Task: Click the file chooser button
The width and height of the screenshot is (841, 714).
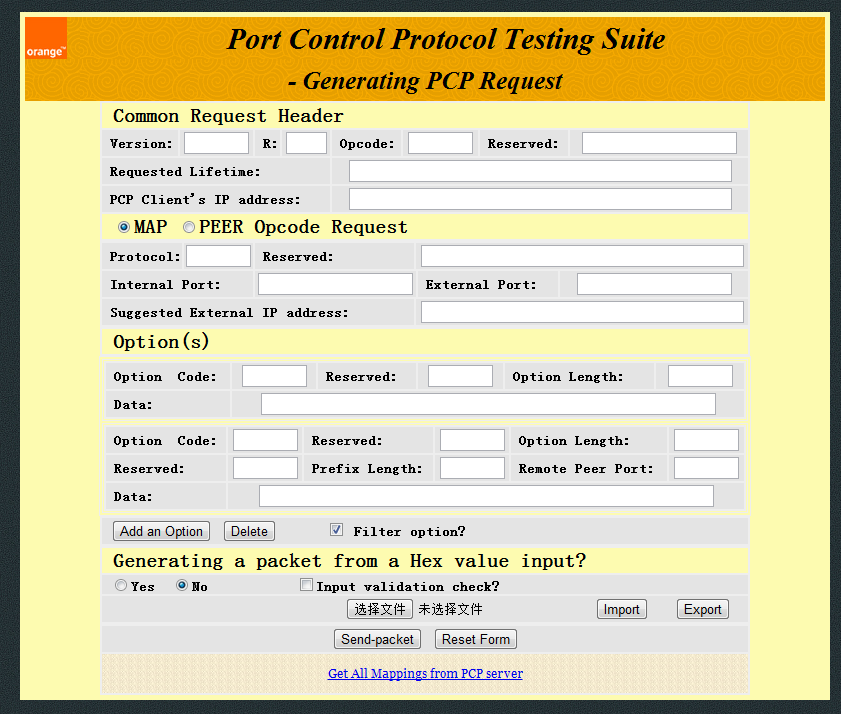Action: pos(379,608)
